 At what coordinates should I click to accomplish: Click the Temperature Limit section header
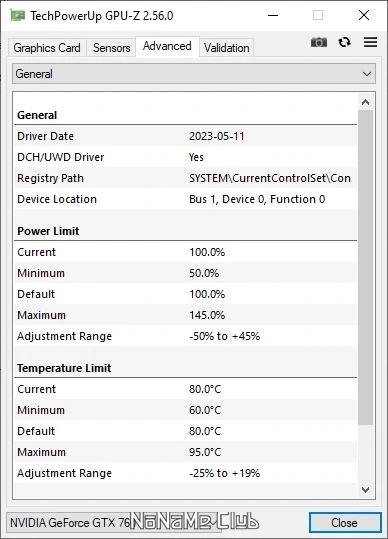(x=64, y=368)
